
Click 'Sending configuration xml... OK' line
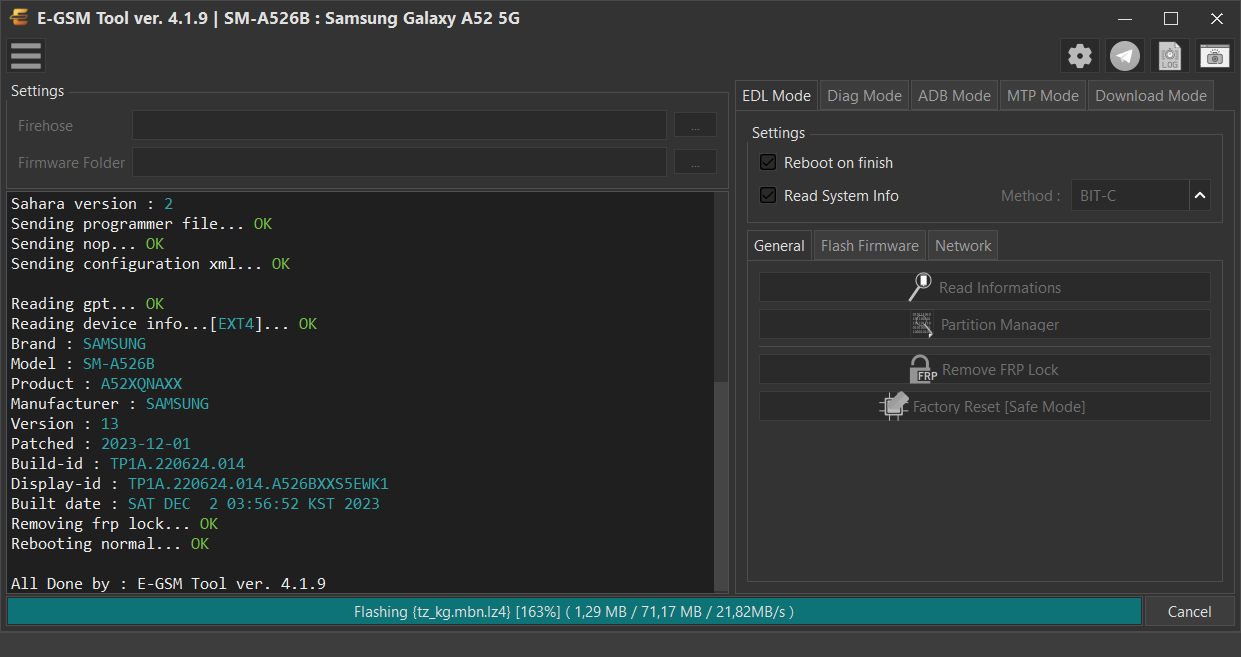(x=150, y=264)
